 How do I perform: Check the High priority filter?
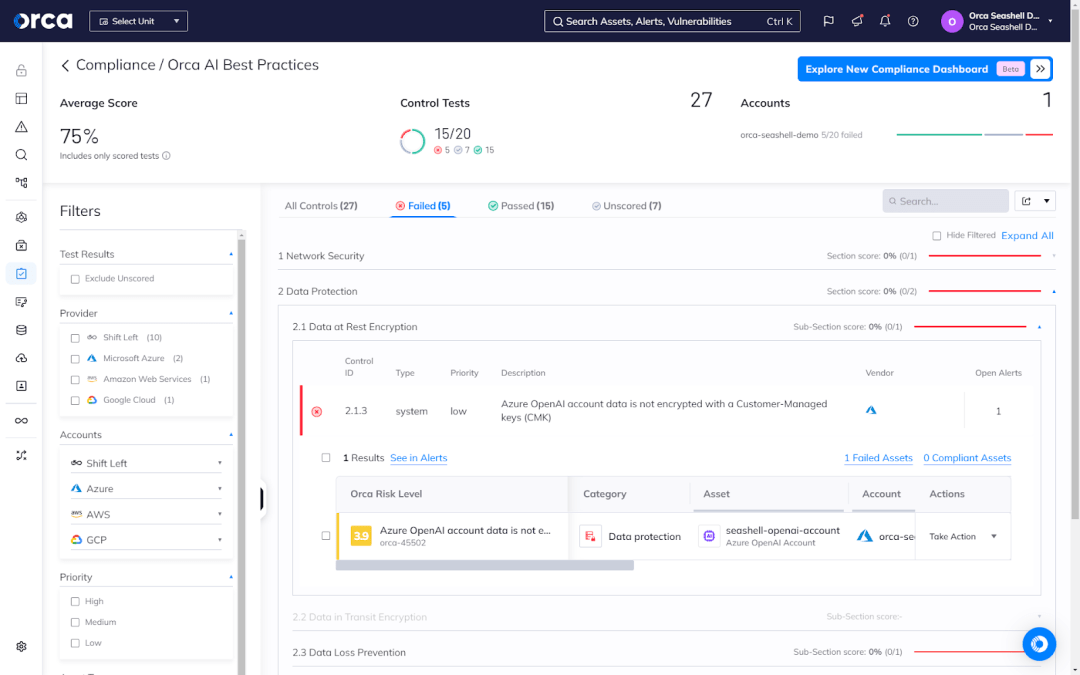point(75,602)
